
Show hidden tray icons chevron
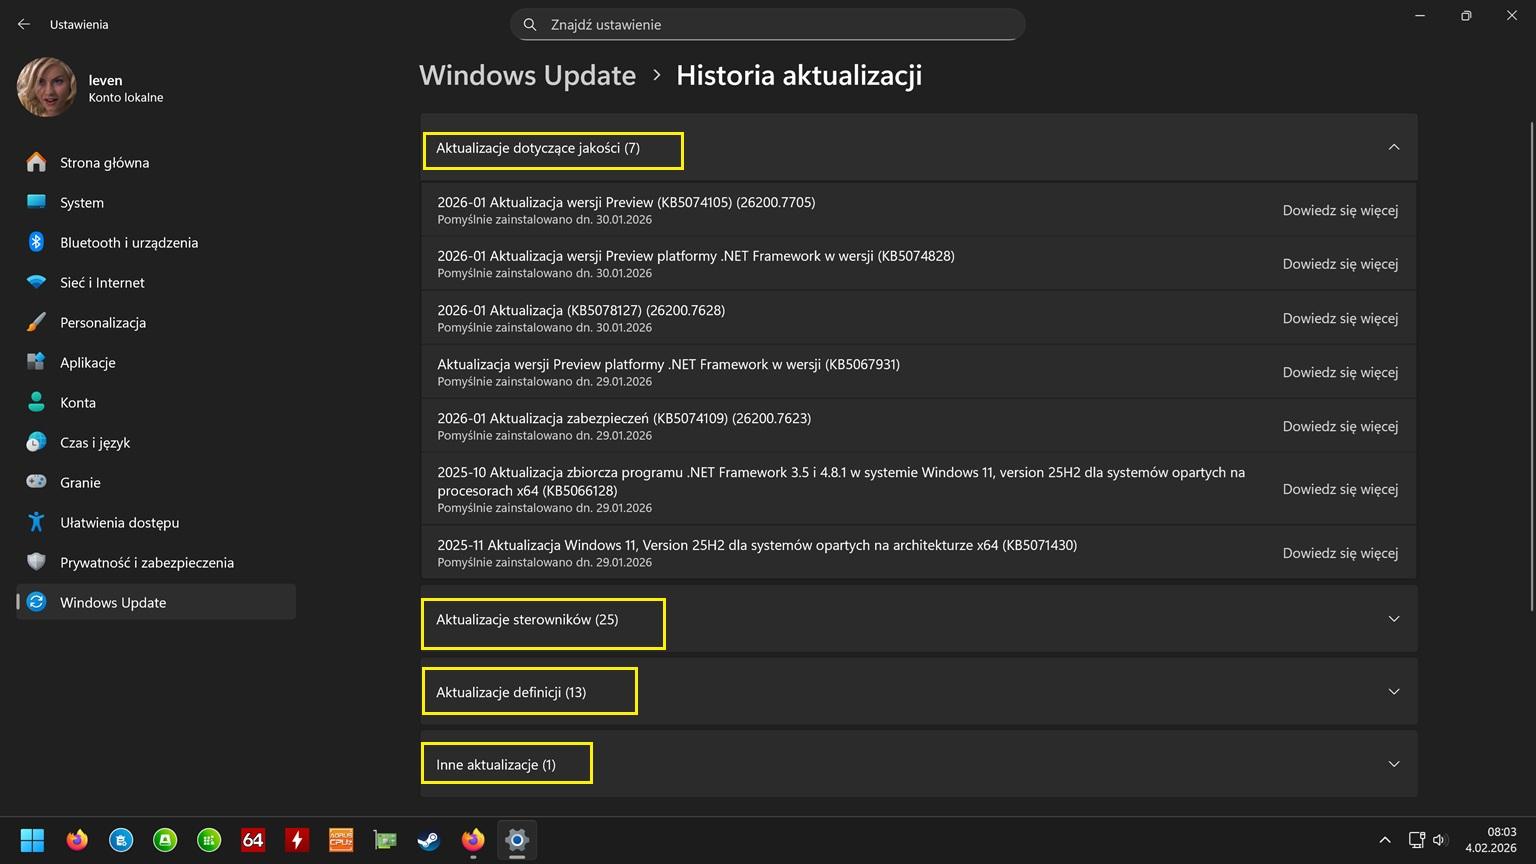pyautogui.click(x=1385, y=840)
